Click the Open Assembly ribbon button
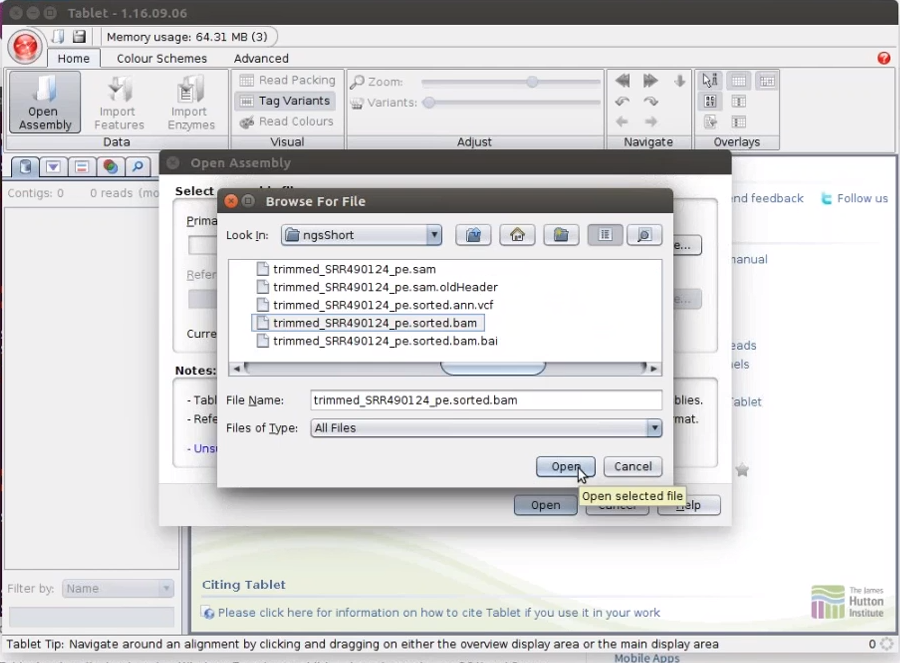Image resolution: width=900 pixels, height=663 pixels. [45, 103]
